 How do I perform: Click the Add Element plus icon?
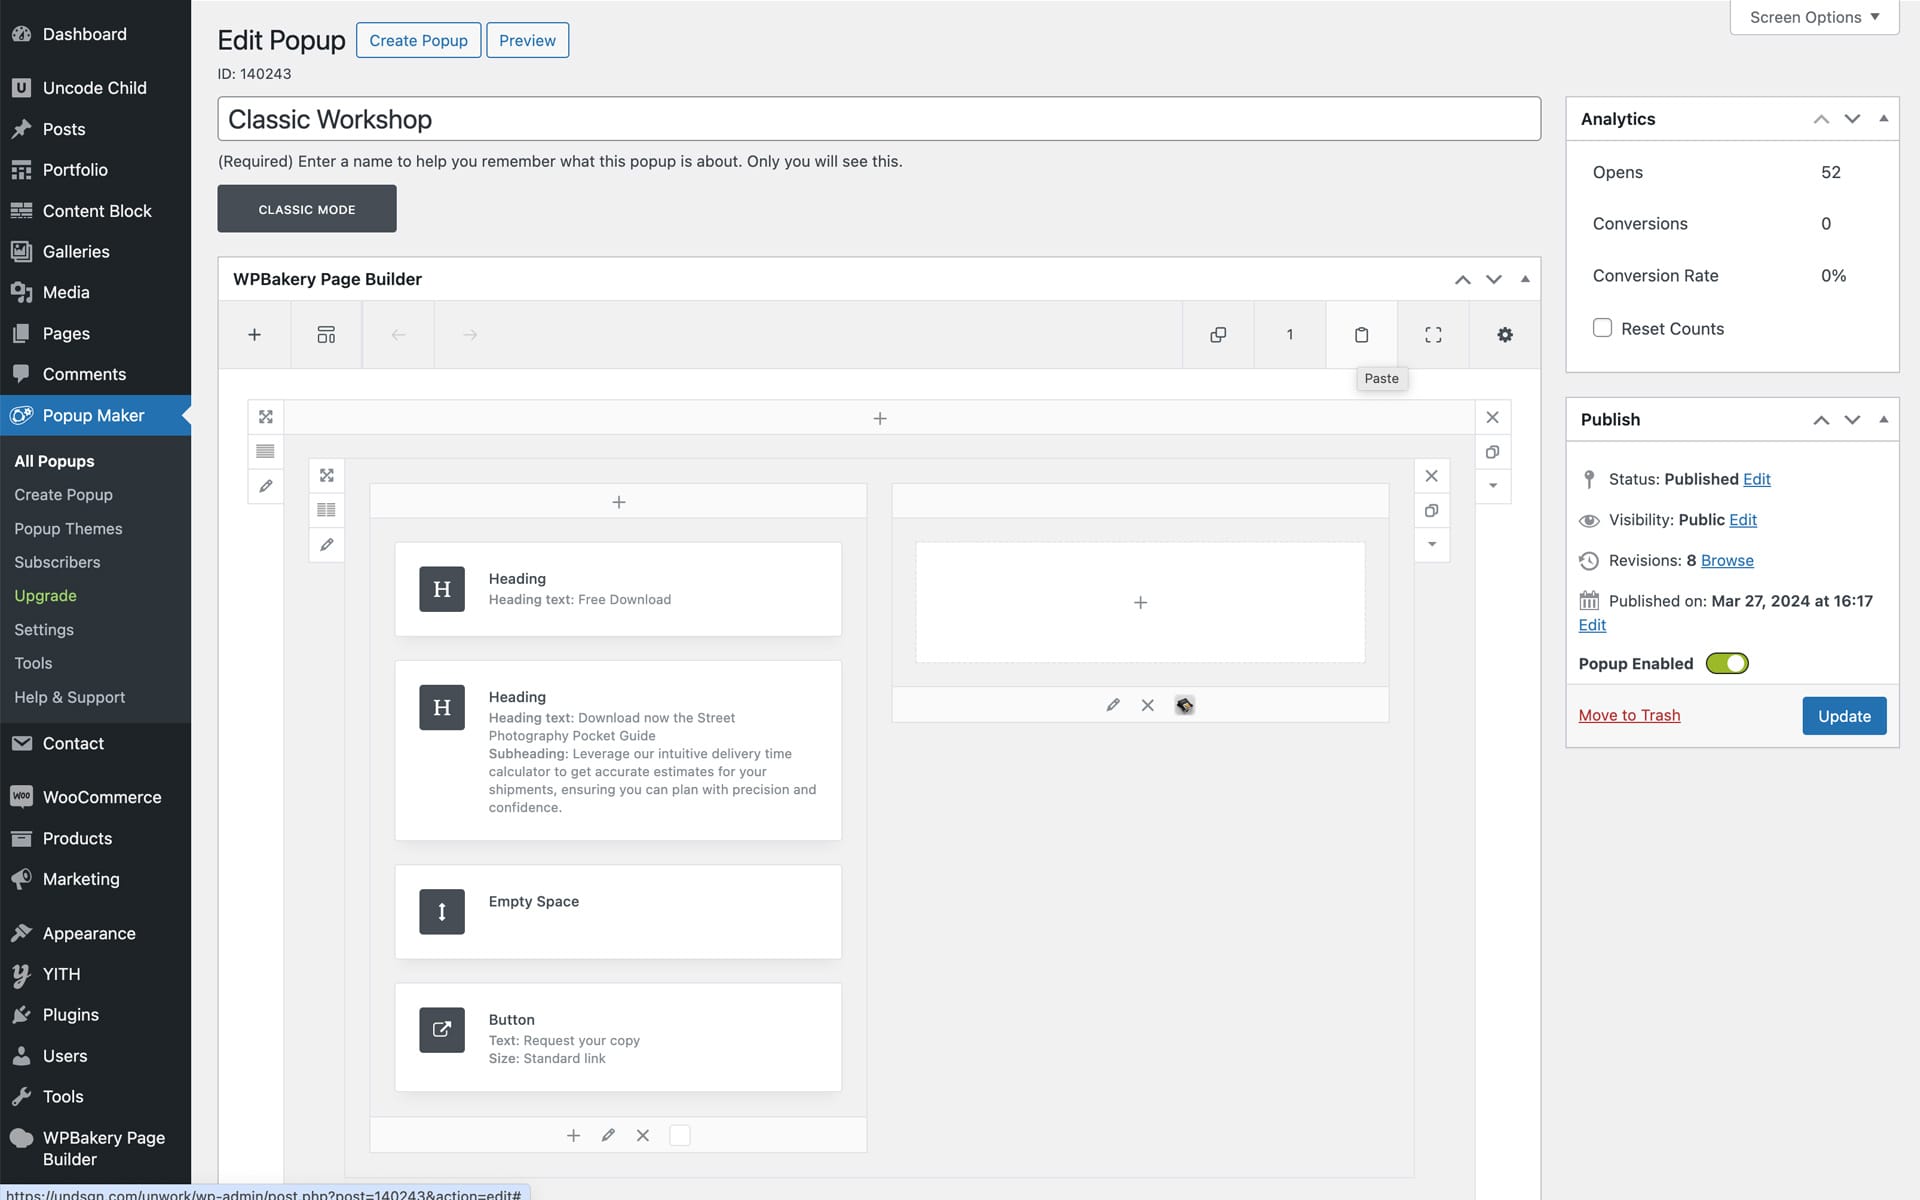pyautogui.click(x=254, y=335)
